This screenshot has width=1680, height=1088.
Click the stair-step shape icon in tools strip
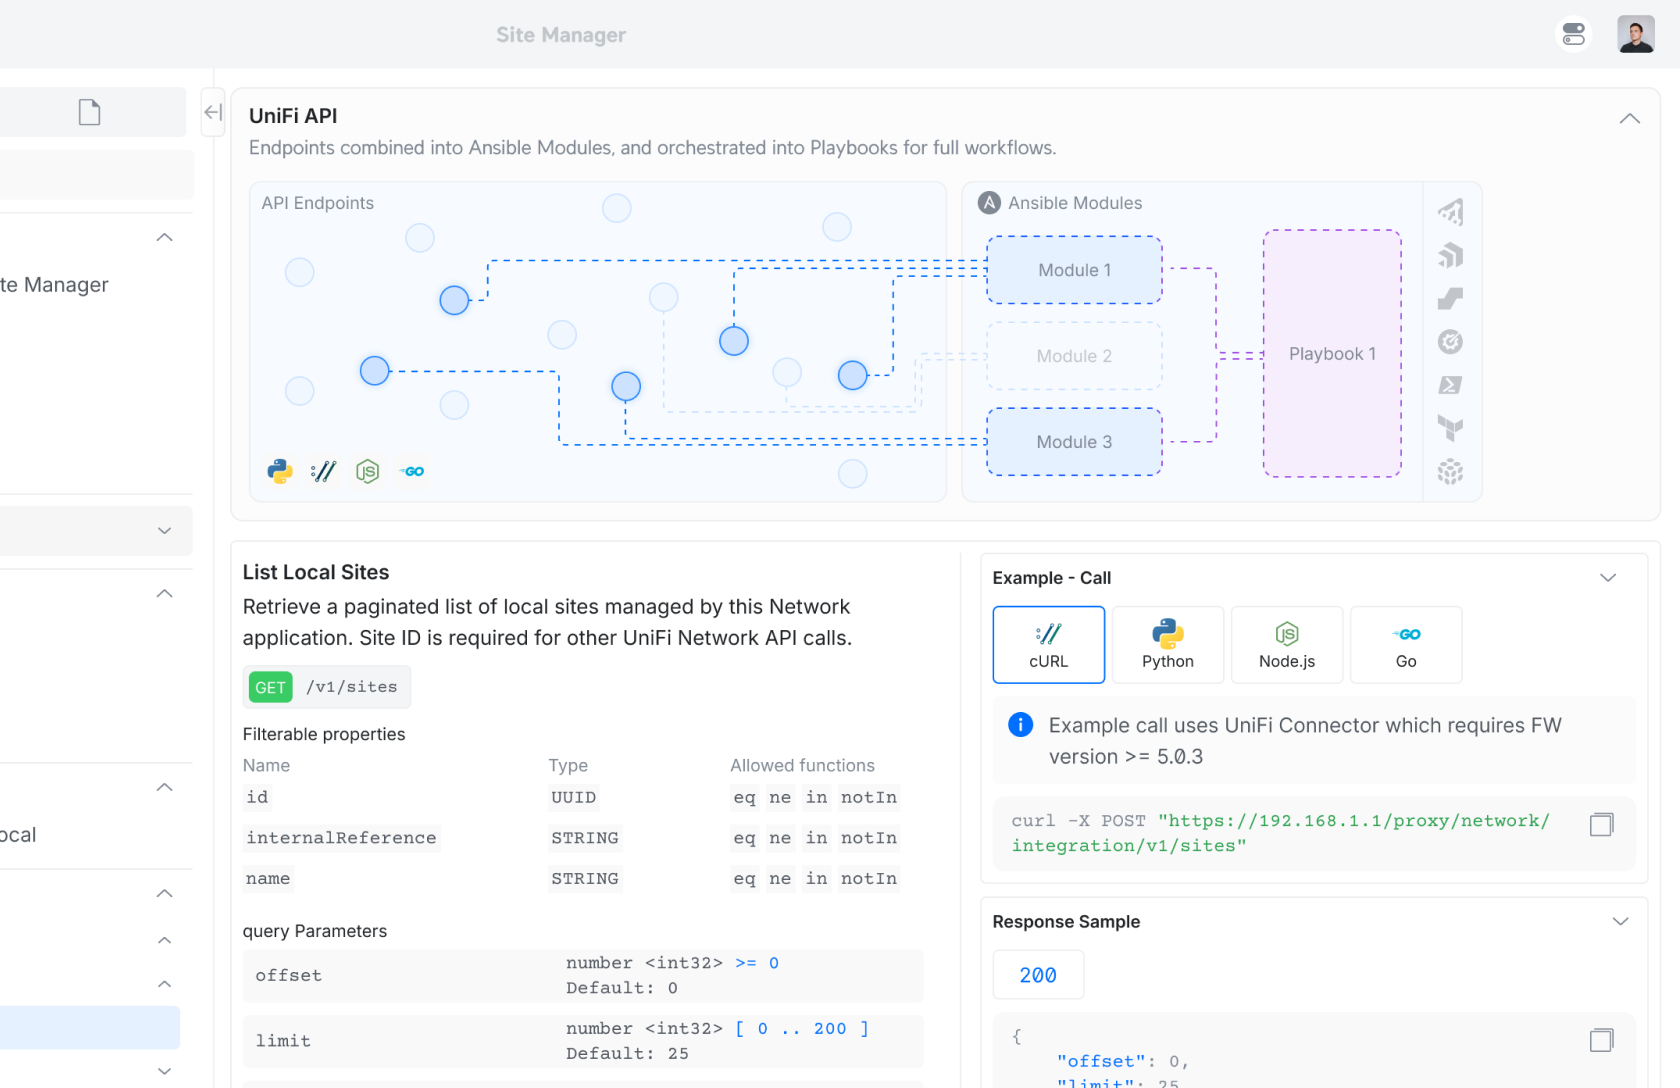[1450, 299]
